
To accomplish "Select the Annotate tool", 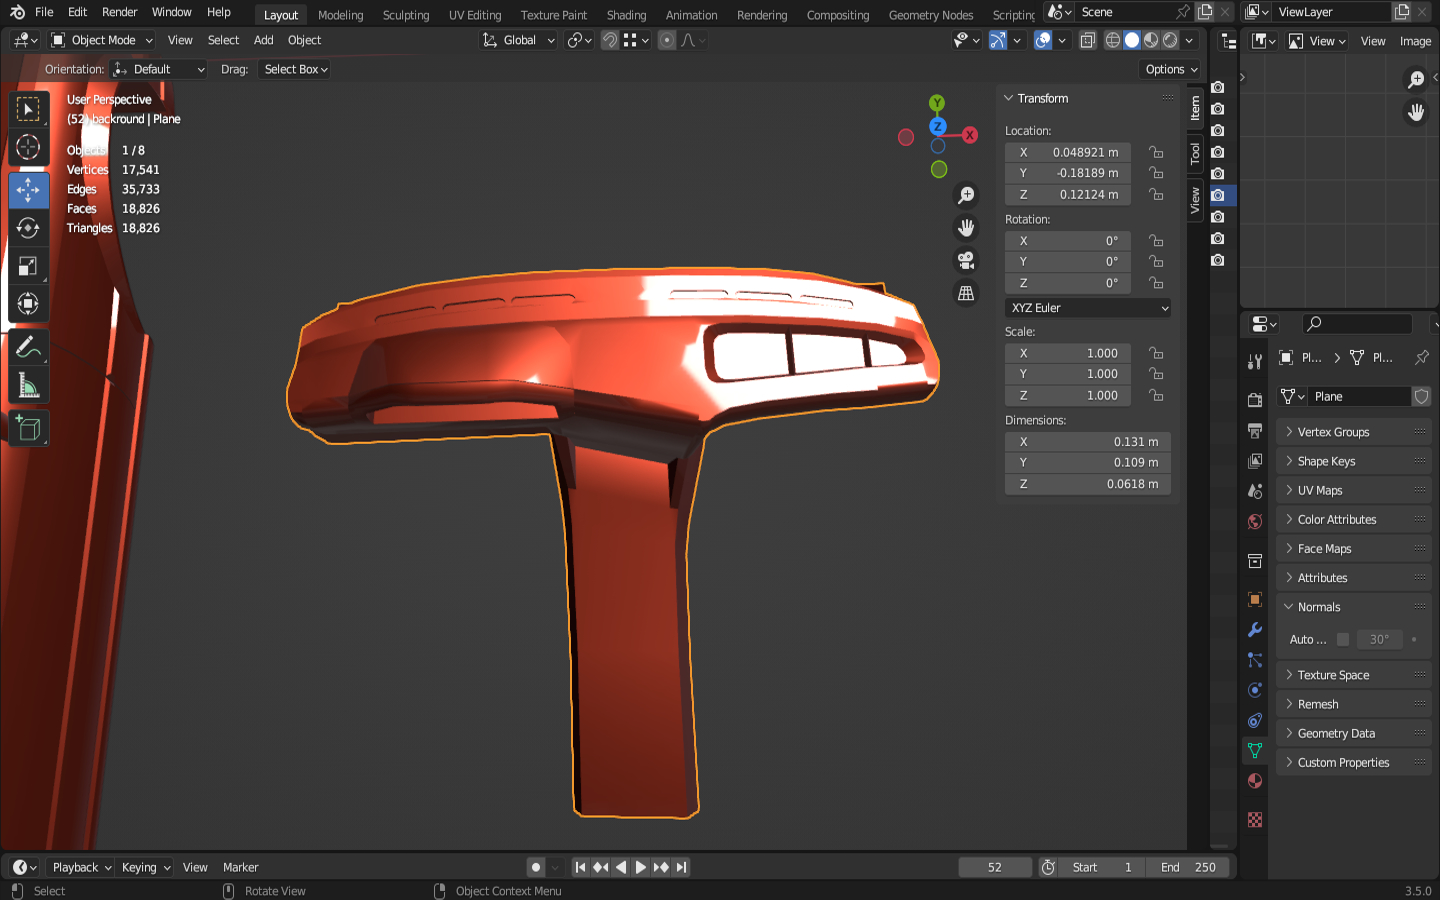I will [28, 348].
